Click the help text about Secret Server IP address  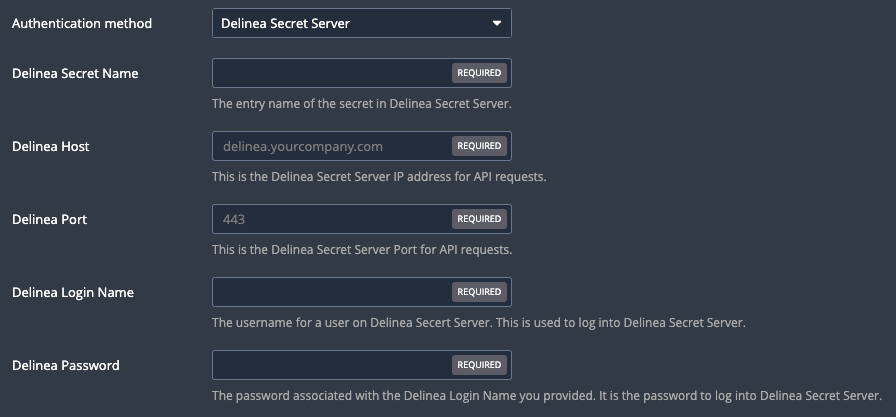click(x=379, y=177)
